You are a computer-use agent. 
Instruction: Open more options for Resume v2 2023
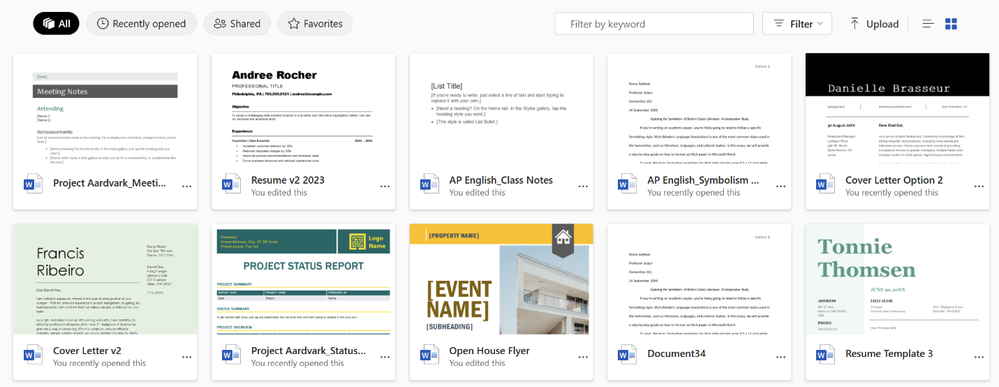point(385,186)
